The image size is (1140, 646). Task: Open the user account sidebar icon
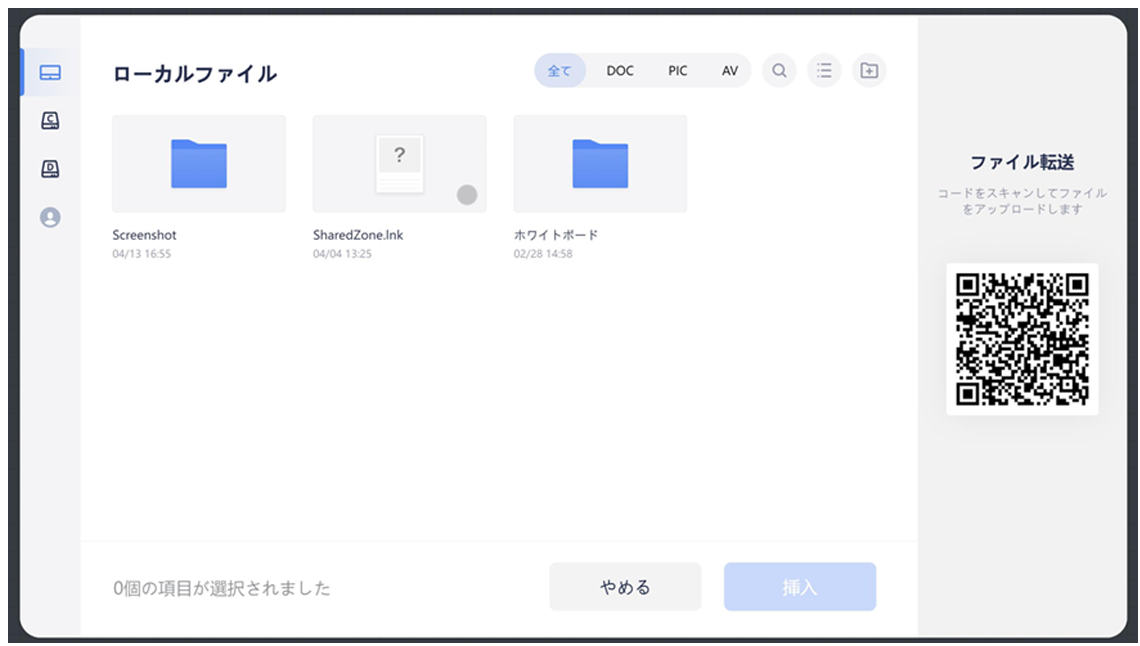click(50, 217)
